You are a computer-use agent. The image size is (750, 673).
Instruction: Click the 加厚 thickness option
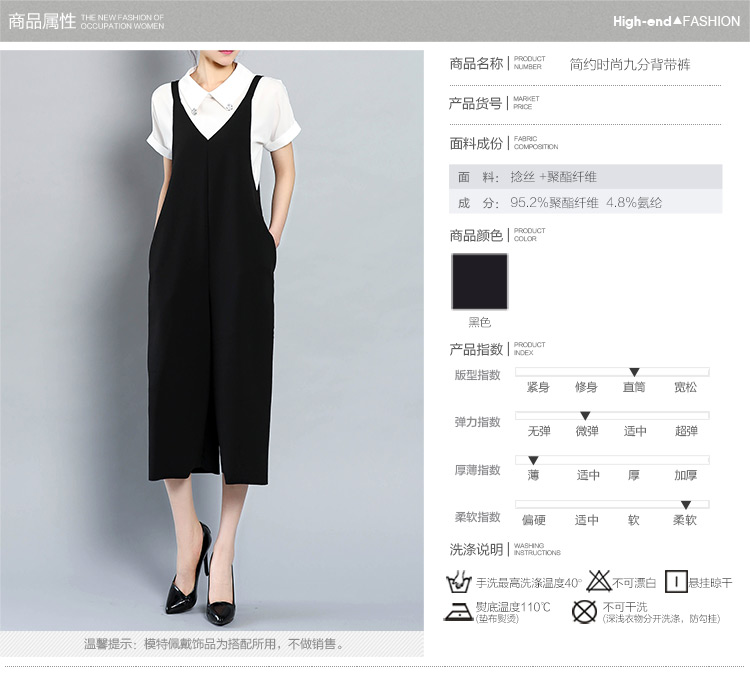tap(686, 475)
